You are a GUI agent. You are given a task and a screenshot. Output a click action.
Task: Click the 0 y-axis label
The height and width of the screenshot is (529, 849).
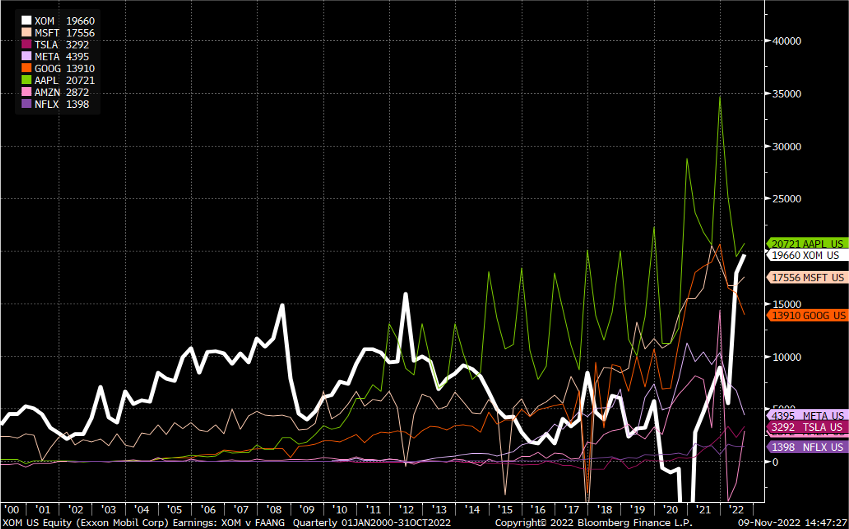click(x=775, y=462)
